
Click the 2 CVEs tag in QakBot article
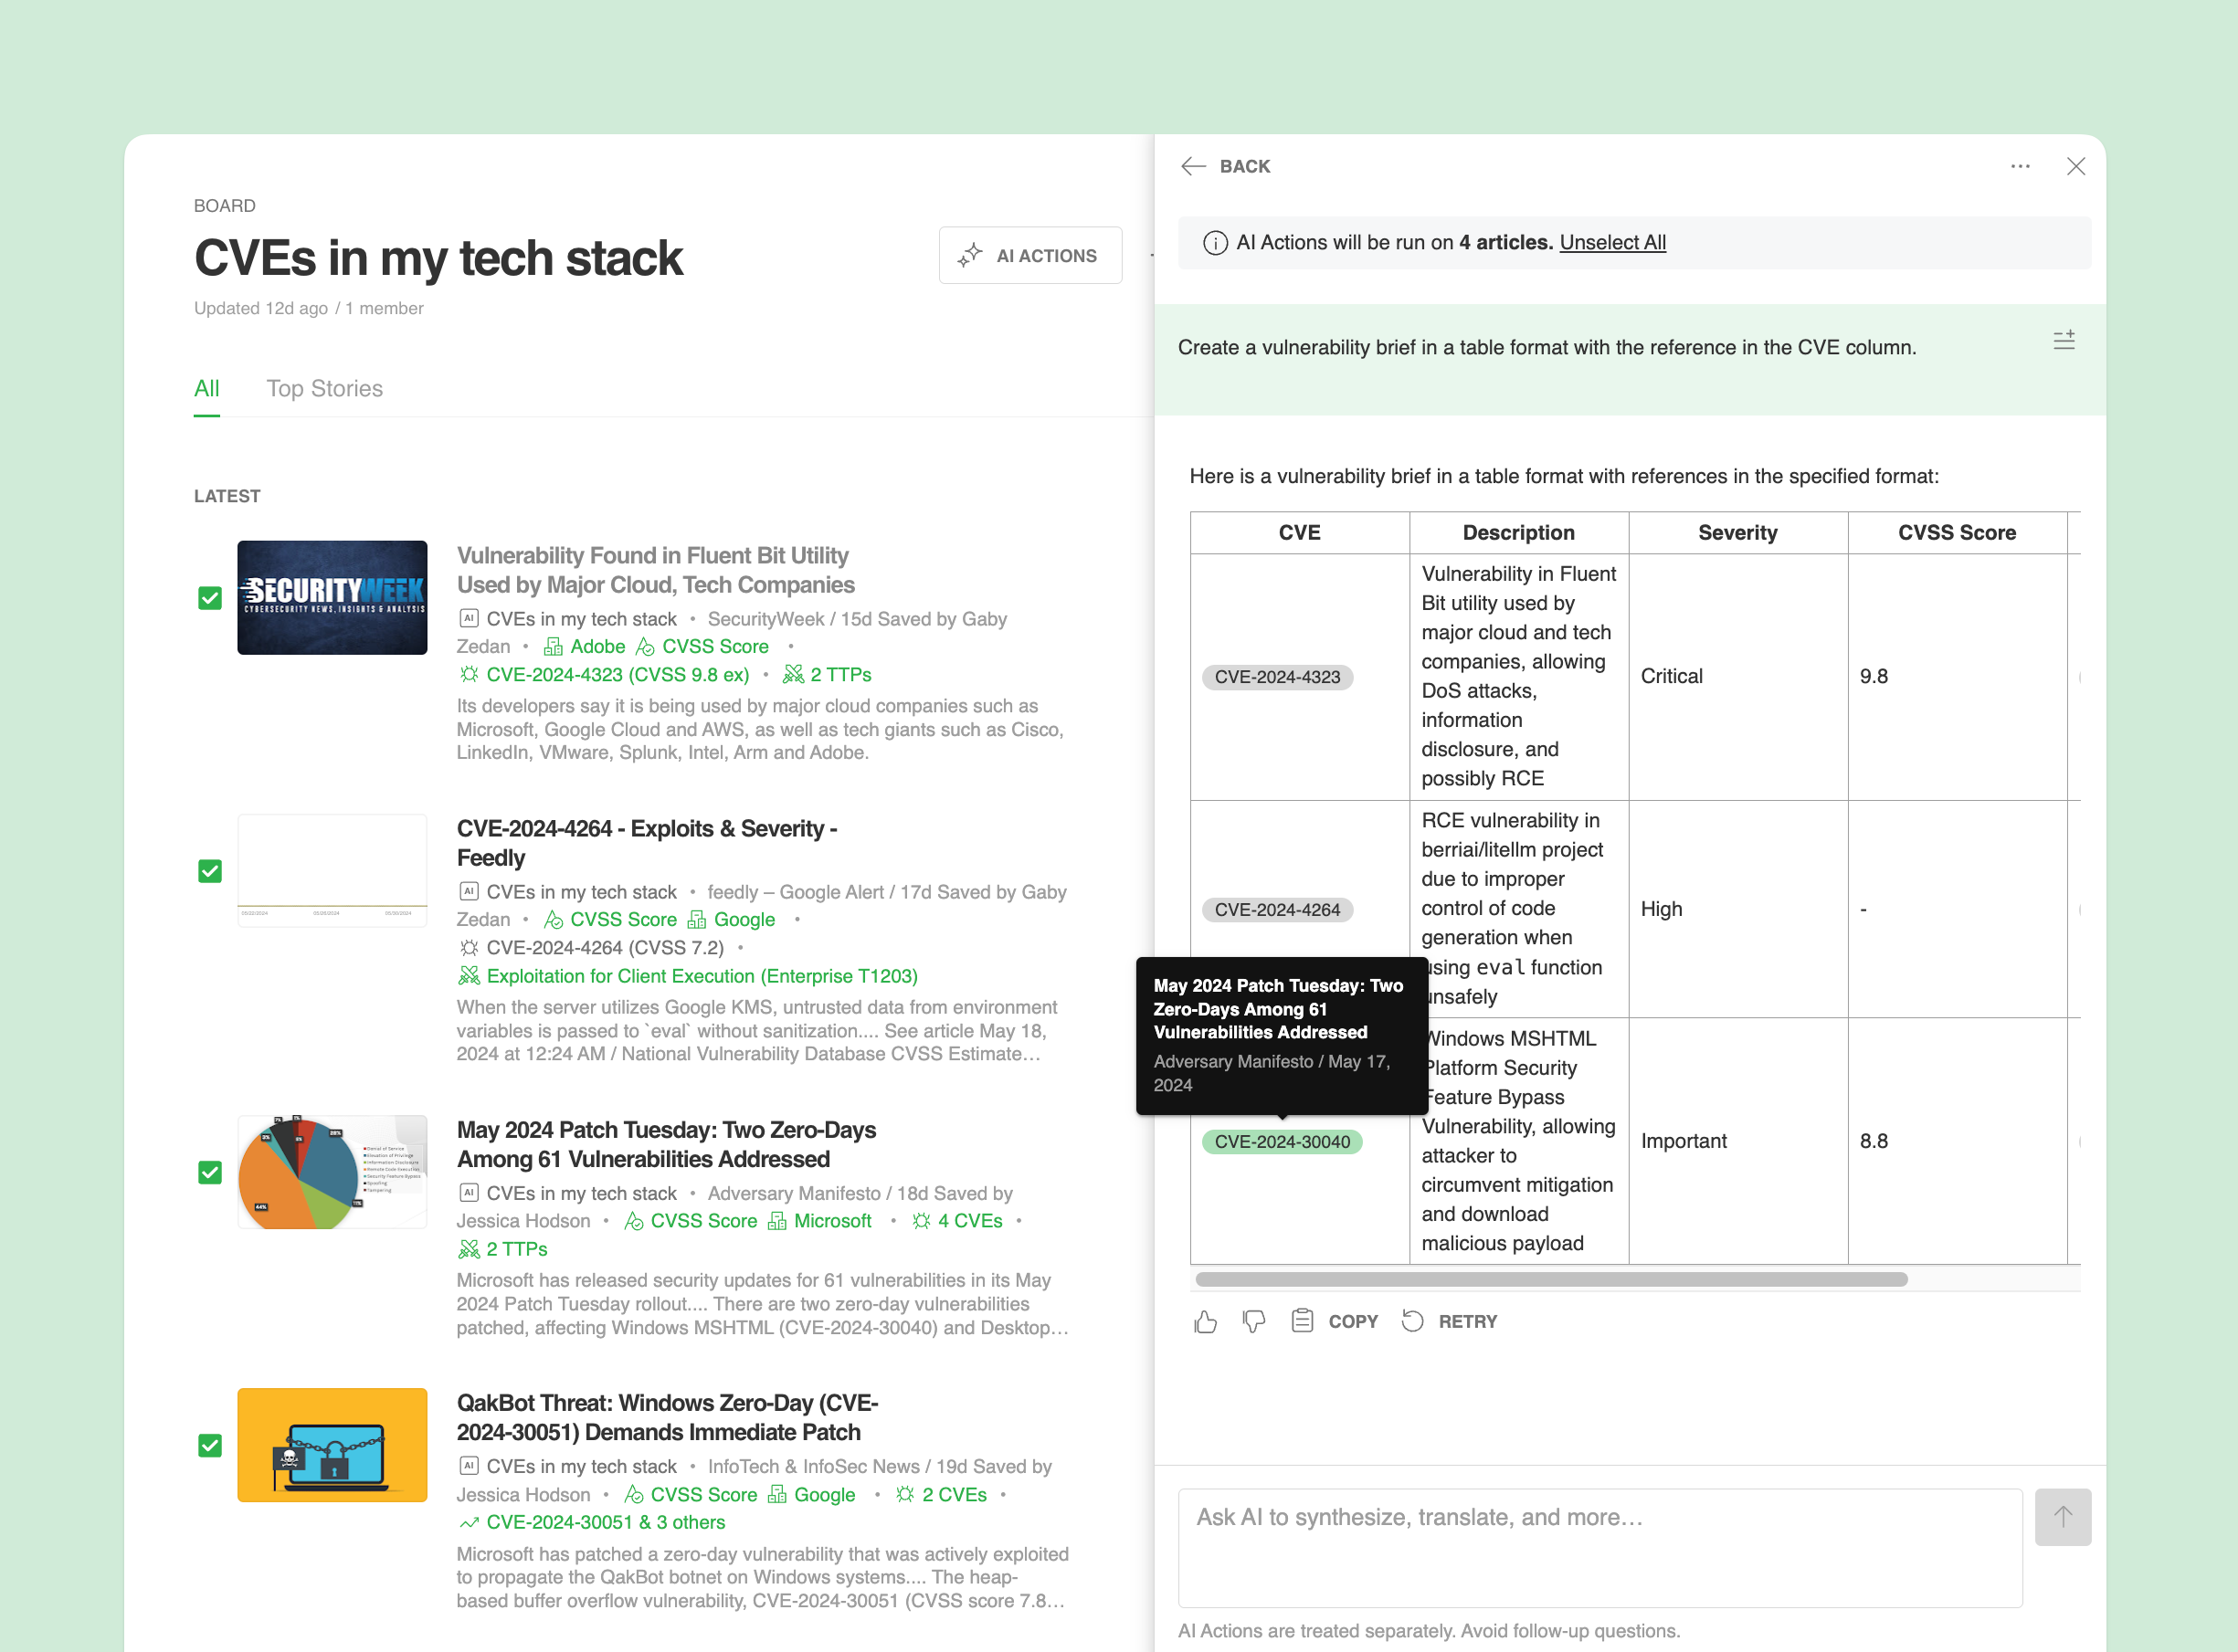click(x=941, y=1495)
